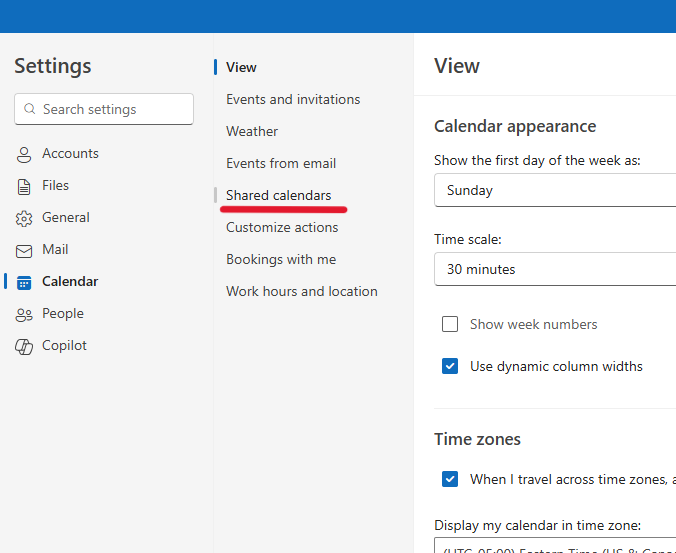Screen dimensions: 676x553
Task: Go to Work hours and location
Action: click(301, 291)
